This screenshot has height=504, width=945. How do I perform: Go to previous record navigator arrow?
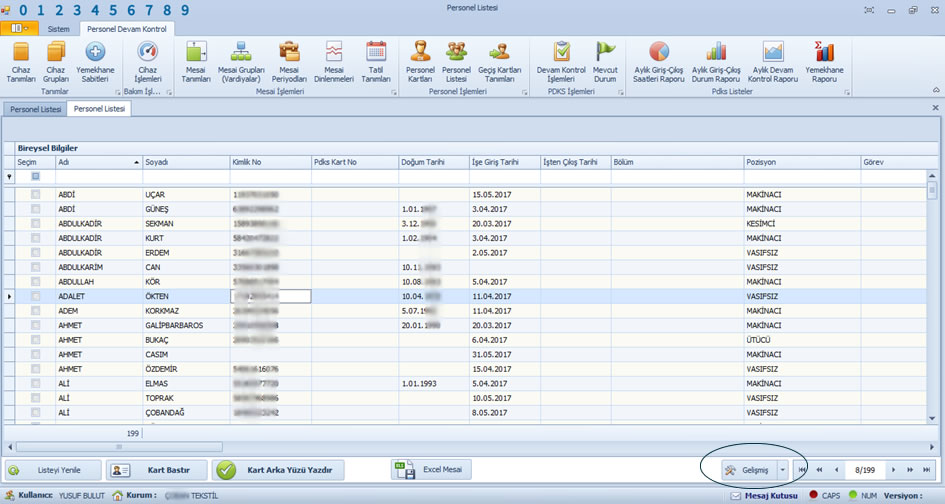point(837,470)
